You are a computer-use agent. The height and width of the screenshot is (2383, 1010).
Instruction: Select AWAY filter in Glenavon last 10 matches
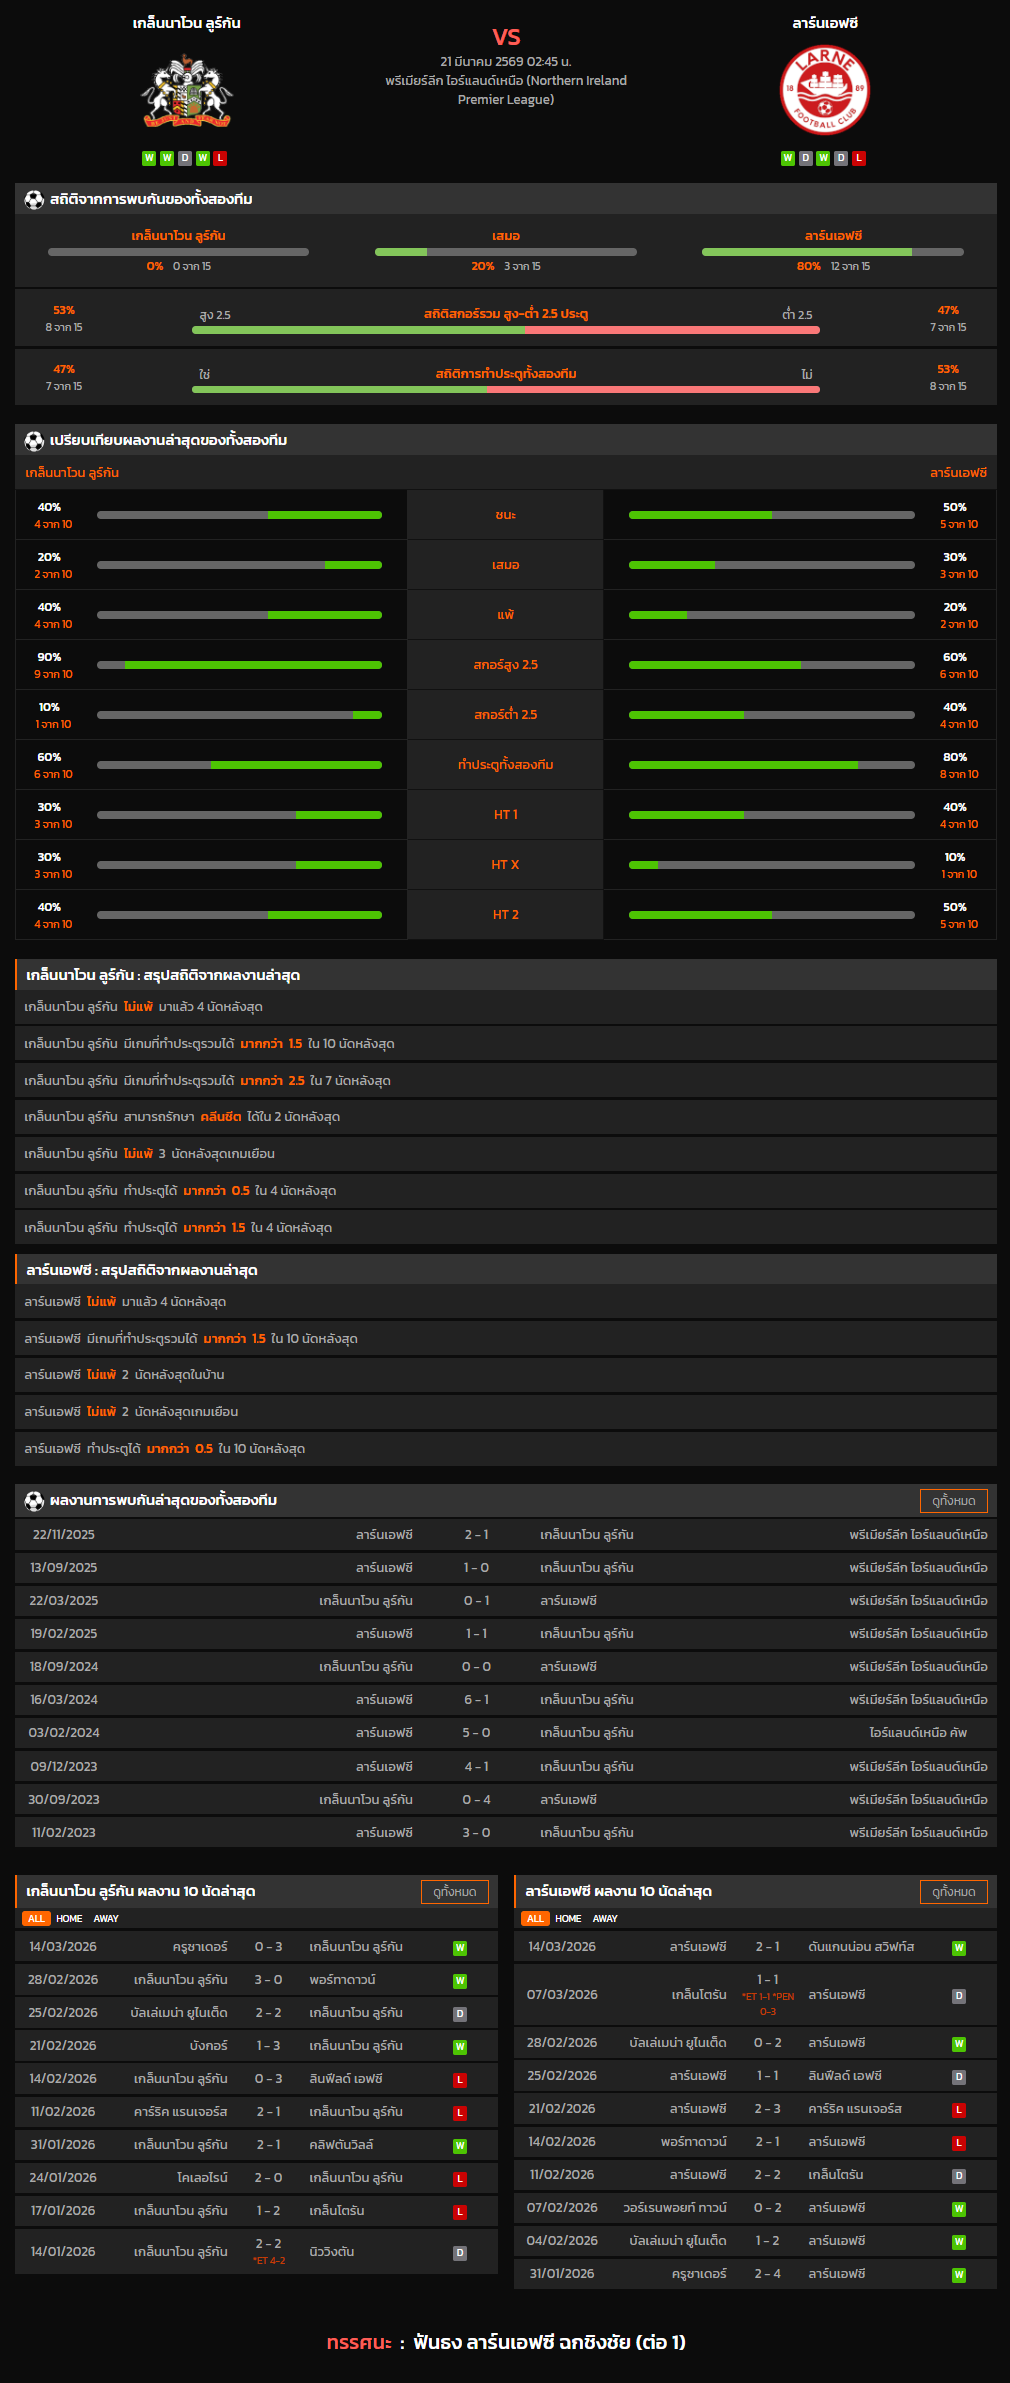106,1918
